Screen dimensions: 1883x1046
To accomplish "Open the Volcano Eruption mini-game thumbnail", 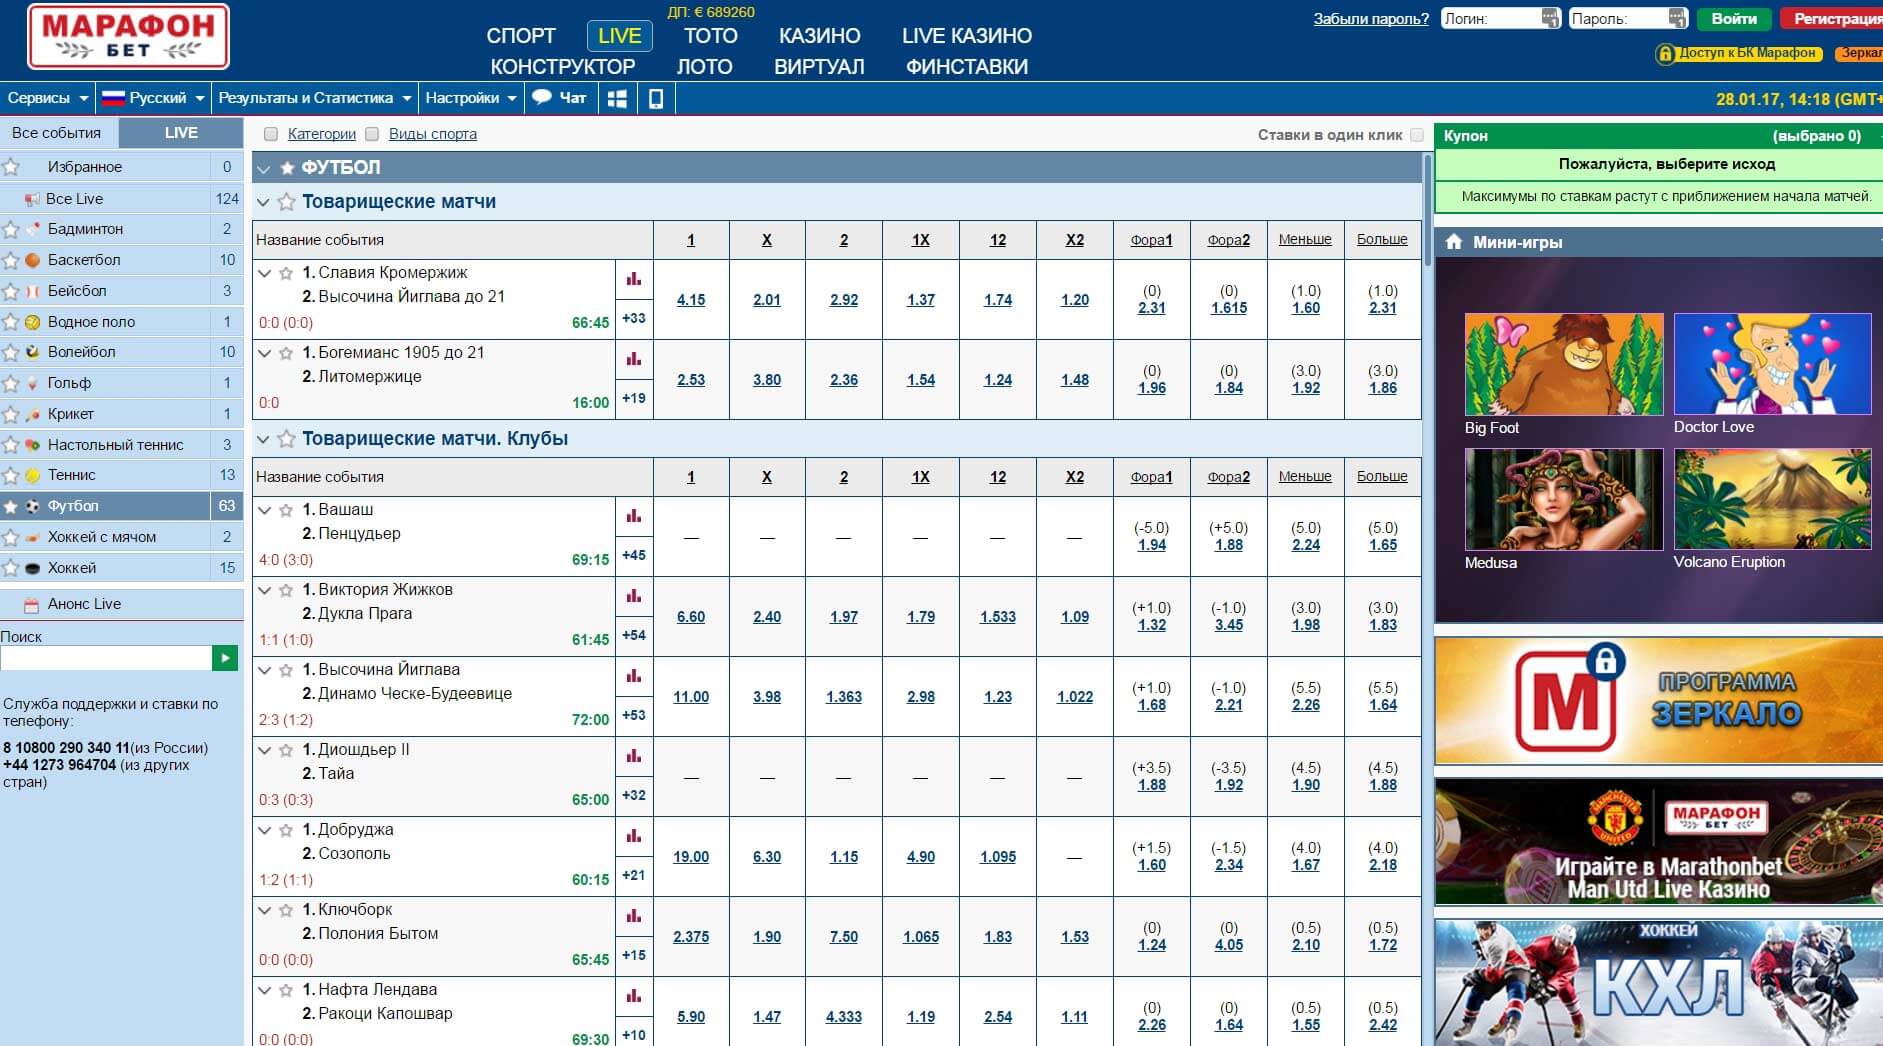I will [1772, 499].
